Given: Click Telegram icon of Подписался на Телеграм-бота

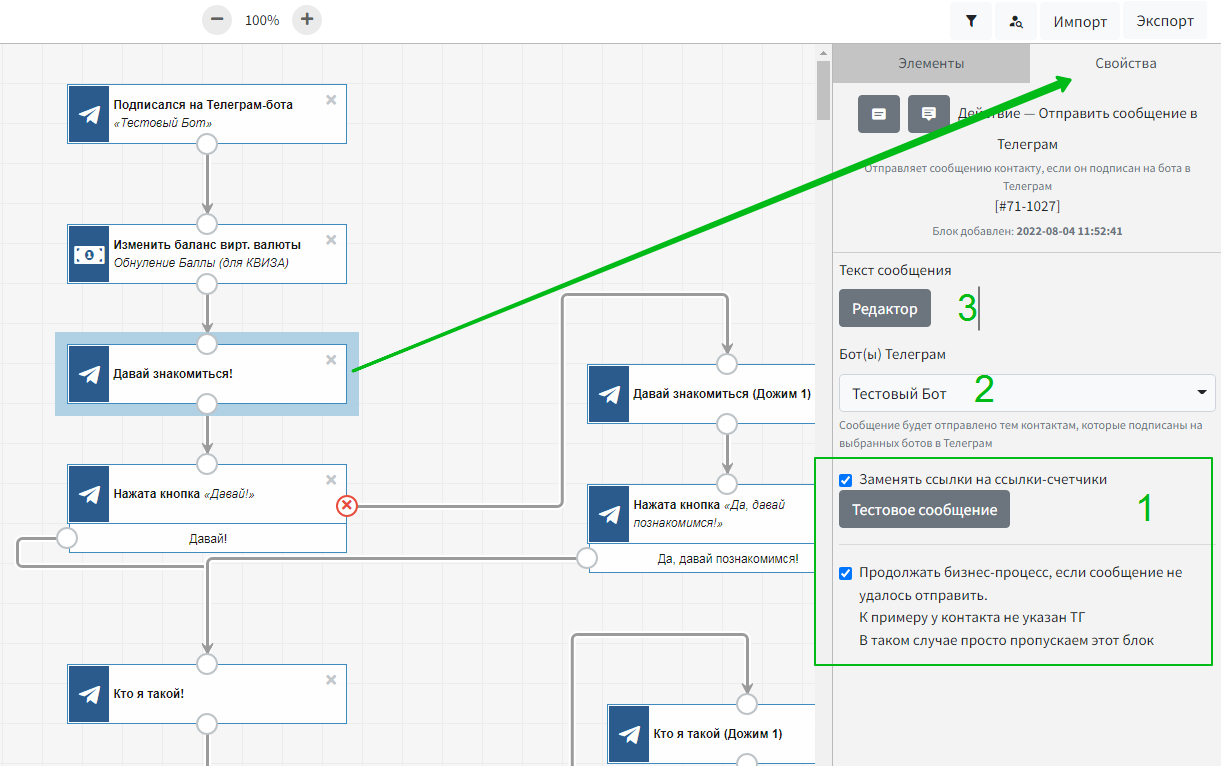Looking at the screenshot, I should [x=89, y=114].
